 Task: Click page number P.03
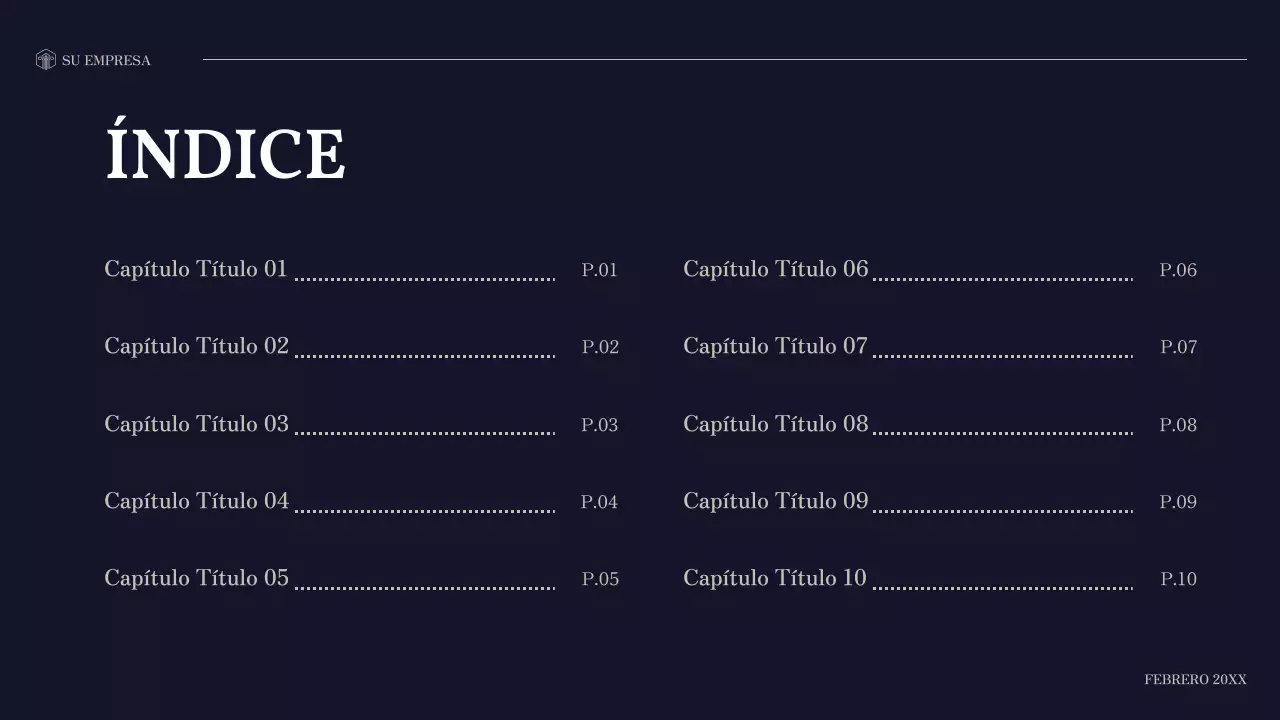(x=599, y=425)
